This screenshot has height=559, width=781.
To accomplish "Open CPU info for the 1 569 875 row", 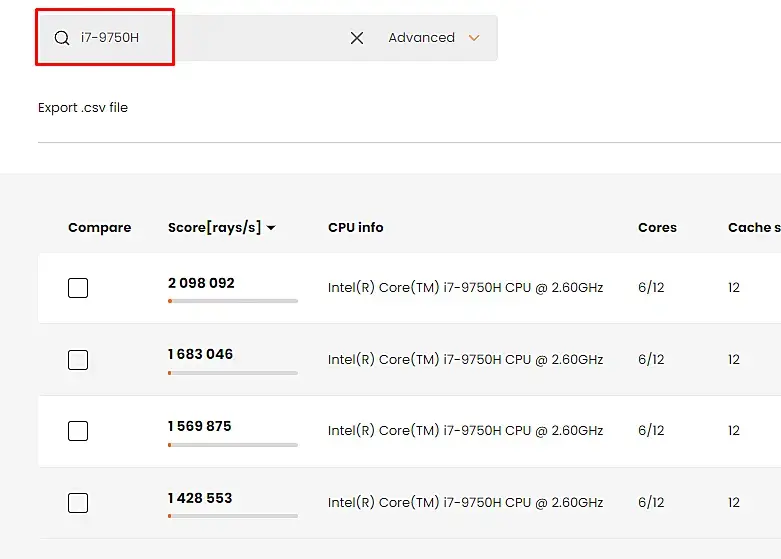I will click(x=465, y=431).
